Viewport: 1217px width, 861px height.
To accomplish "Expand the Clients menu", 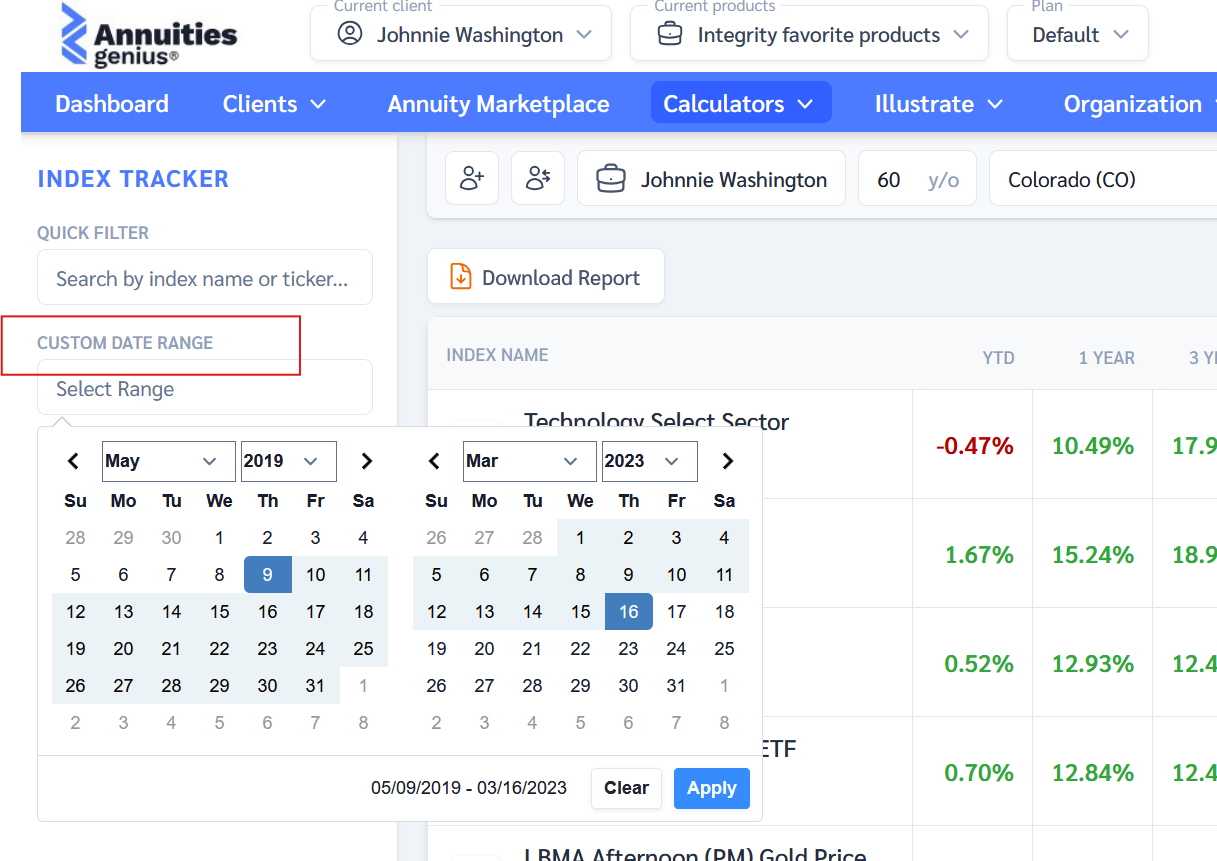I will click(275, 104).
